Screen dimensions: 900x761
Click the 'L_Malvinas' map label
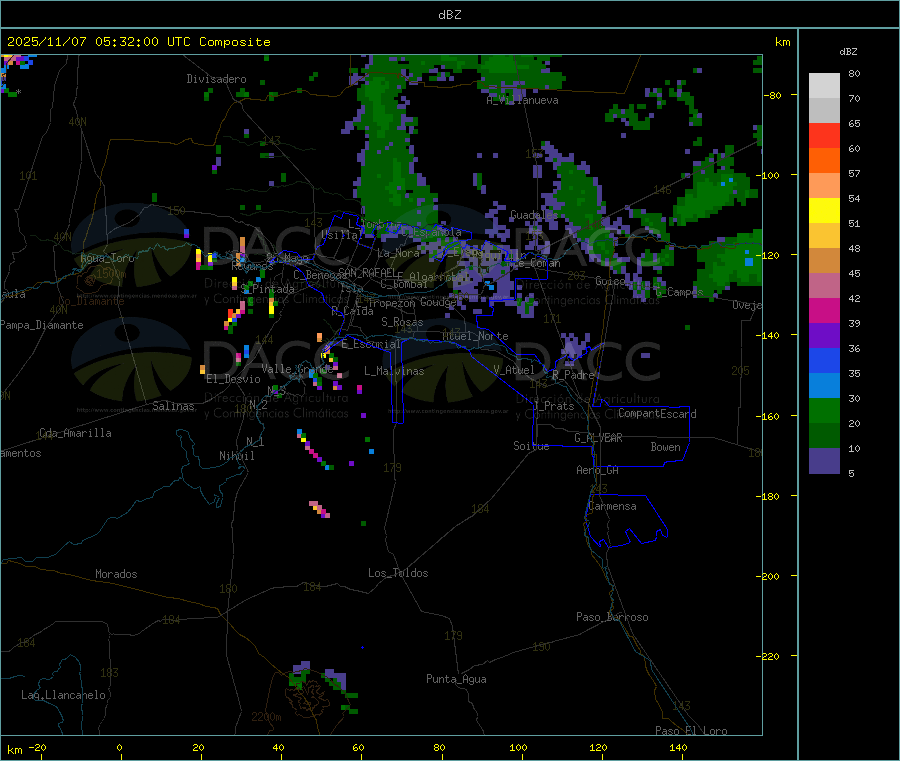pos(394,372)
